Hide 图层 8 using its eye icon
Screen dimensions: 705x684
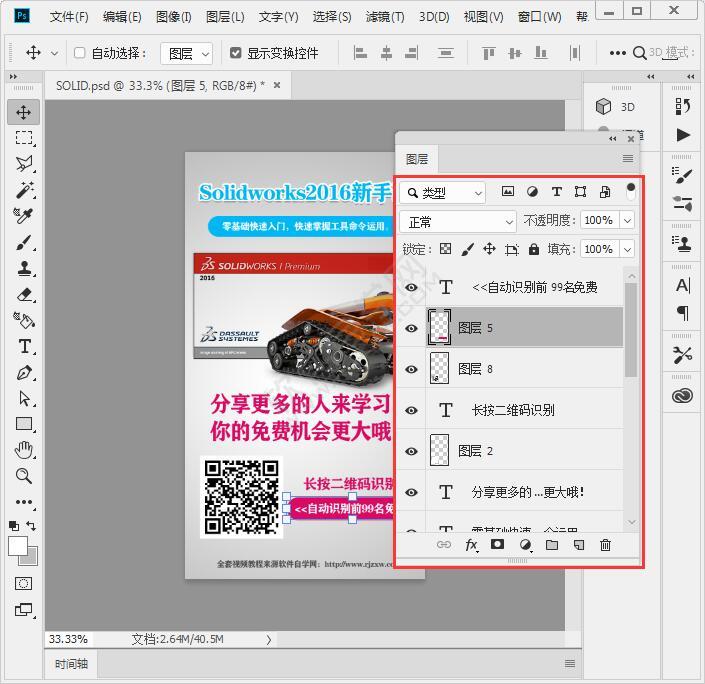coord(411,369)
